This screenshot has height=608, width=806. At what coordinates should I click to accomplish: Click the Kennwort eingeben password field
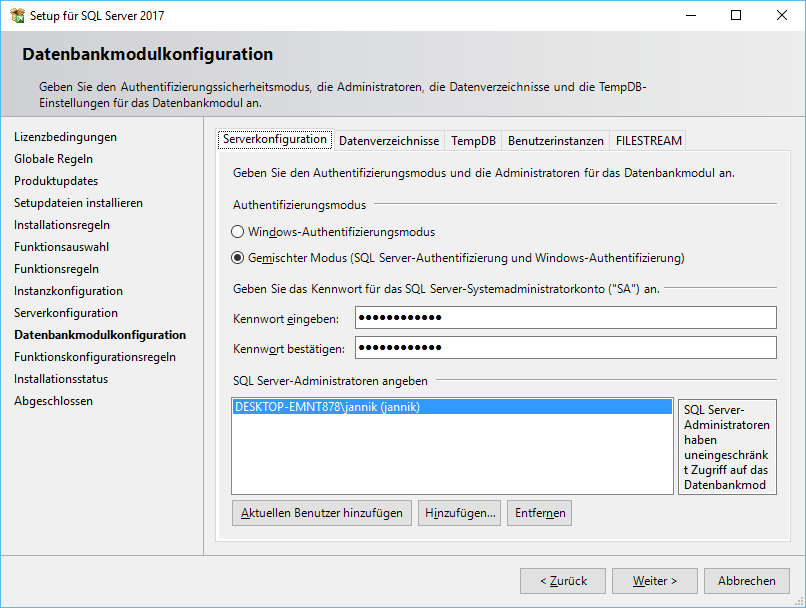[566, 318]
